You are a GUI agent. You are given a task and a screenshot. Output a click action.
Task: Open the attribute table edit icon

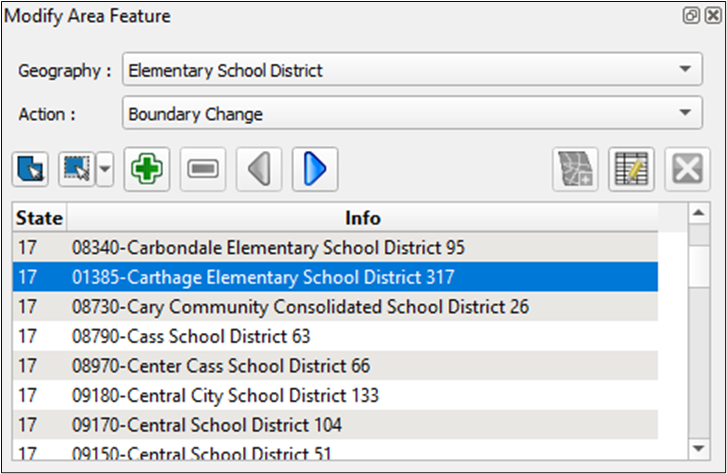(x=631, y=169)
